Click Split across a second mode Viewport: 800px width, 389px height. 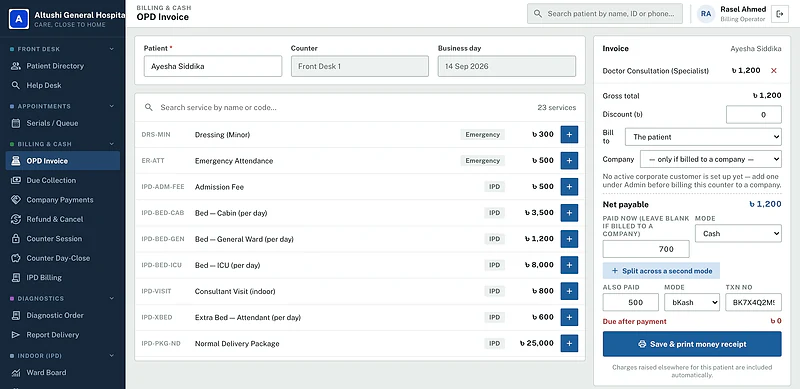click(x=661, y=271)
